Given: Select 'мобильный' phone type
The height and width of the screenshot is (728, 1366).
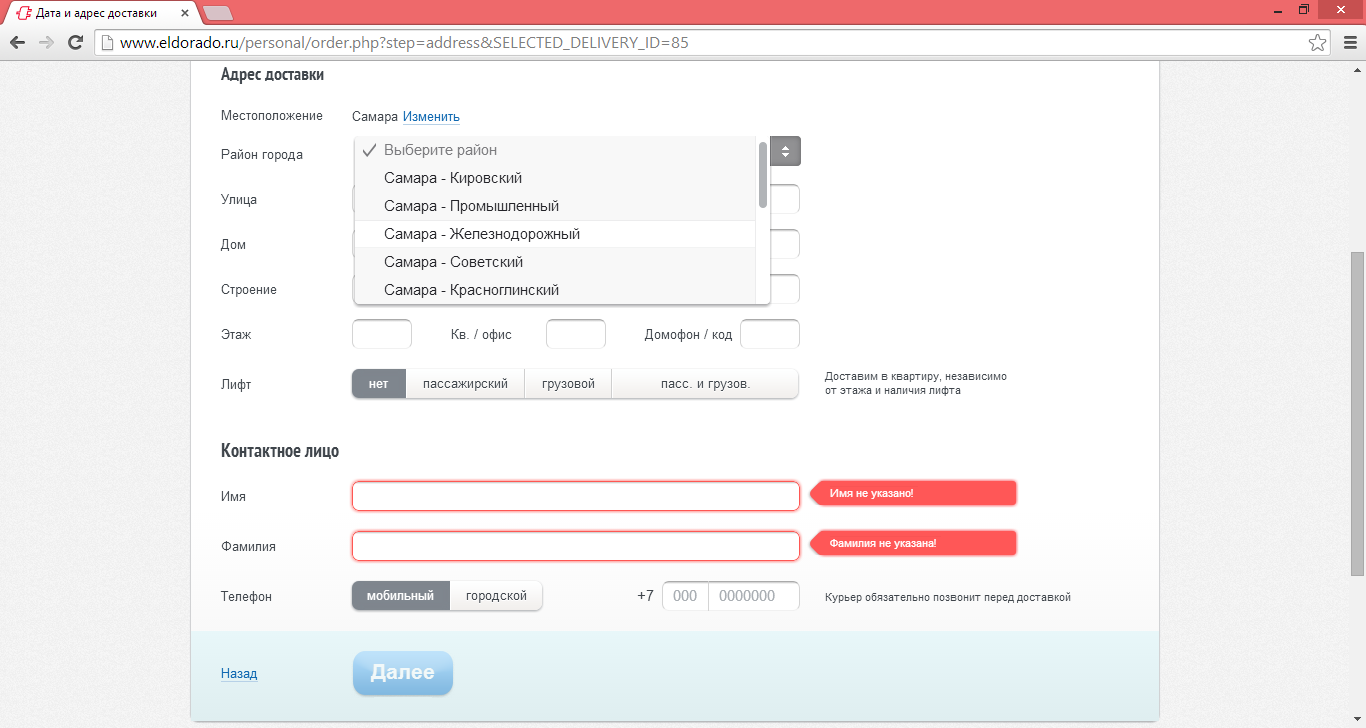Looking at the screenshot, I should pyautogui.click(x=401, y=596).
